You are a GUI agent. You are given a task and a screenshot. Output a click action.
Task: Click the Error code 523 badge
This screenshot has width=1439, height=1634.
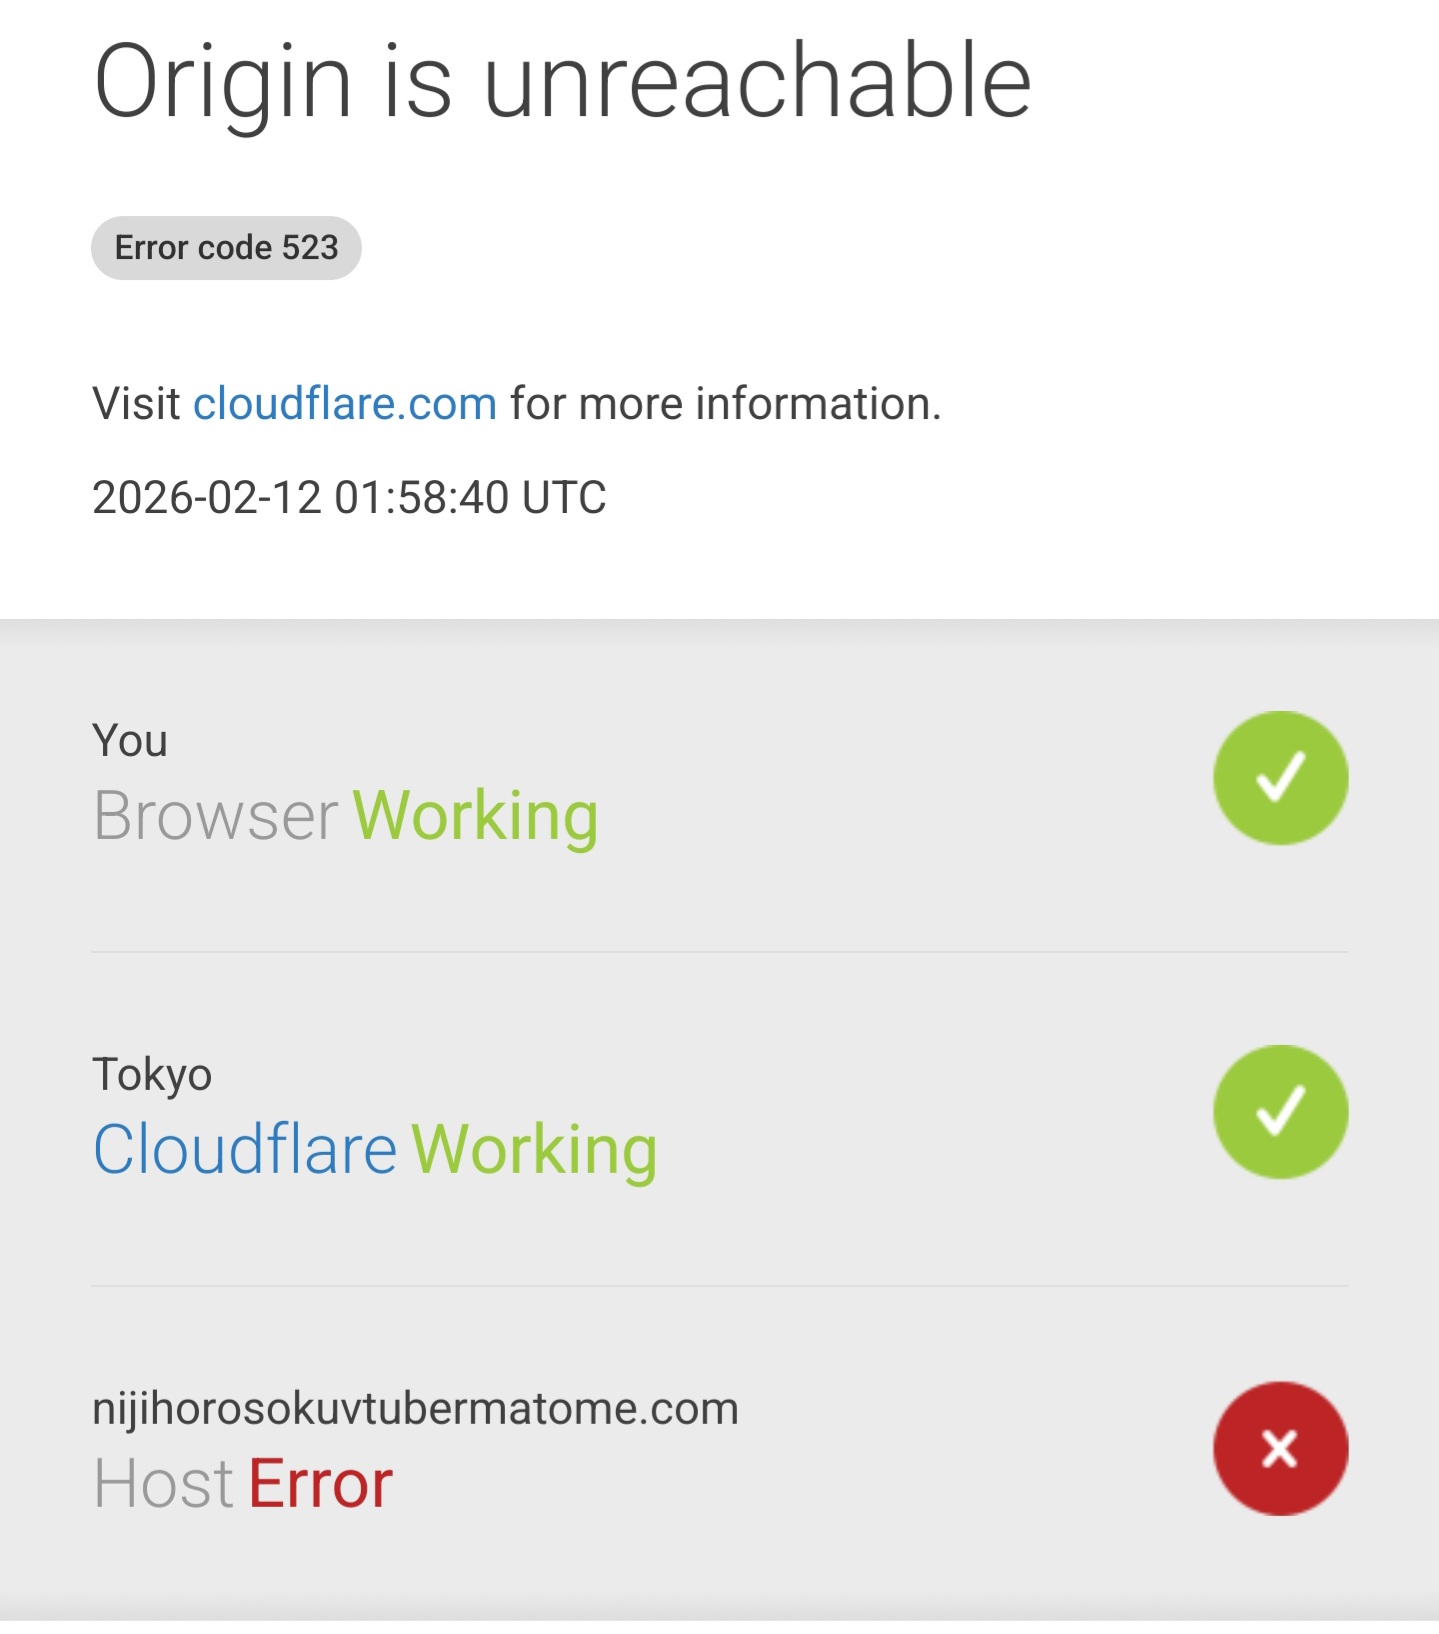click(x=226, y=248)
